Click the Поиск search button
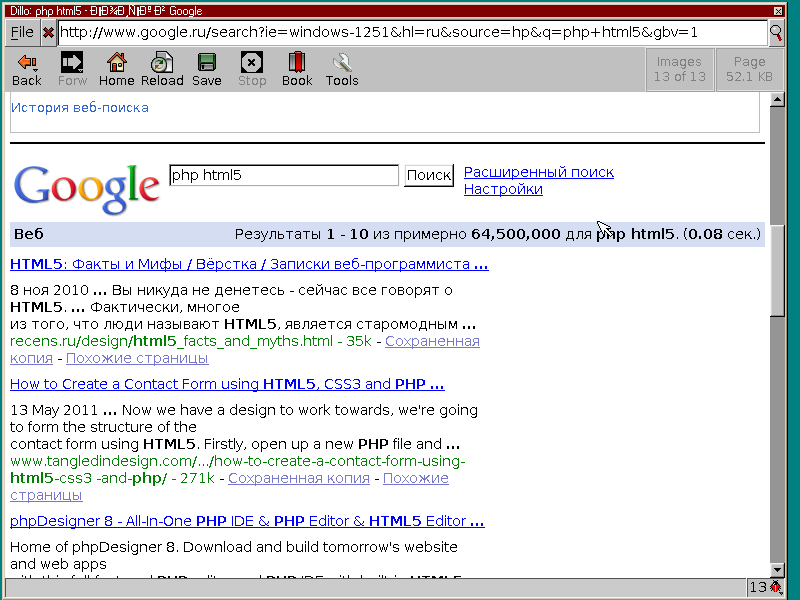The width and height of the screenshot is (800, 600). click(x=429, y=176)
